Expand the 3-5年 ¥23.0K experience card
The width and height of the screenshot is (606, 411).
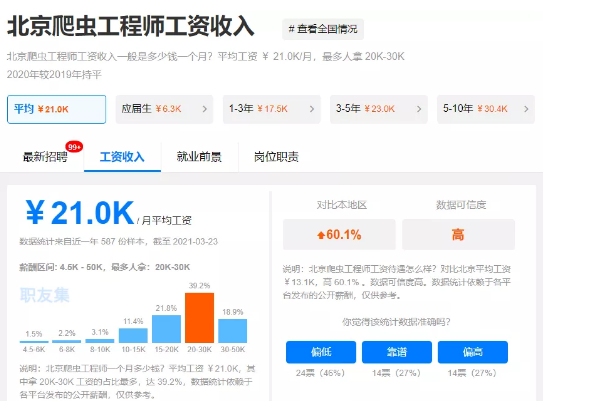[379, 108]
